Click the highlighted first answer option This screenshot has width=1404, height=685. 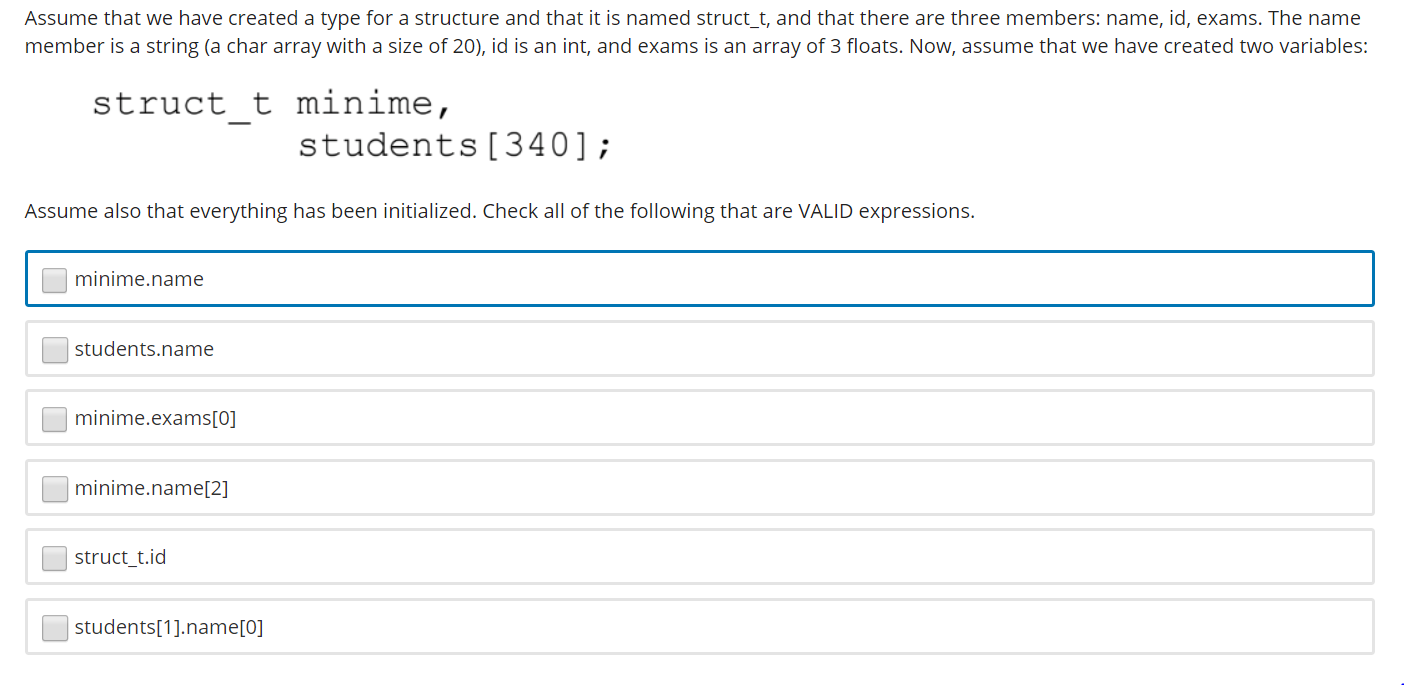click(x=700, y=279)
